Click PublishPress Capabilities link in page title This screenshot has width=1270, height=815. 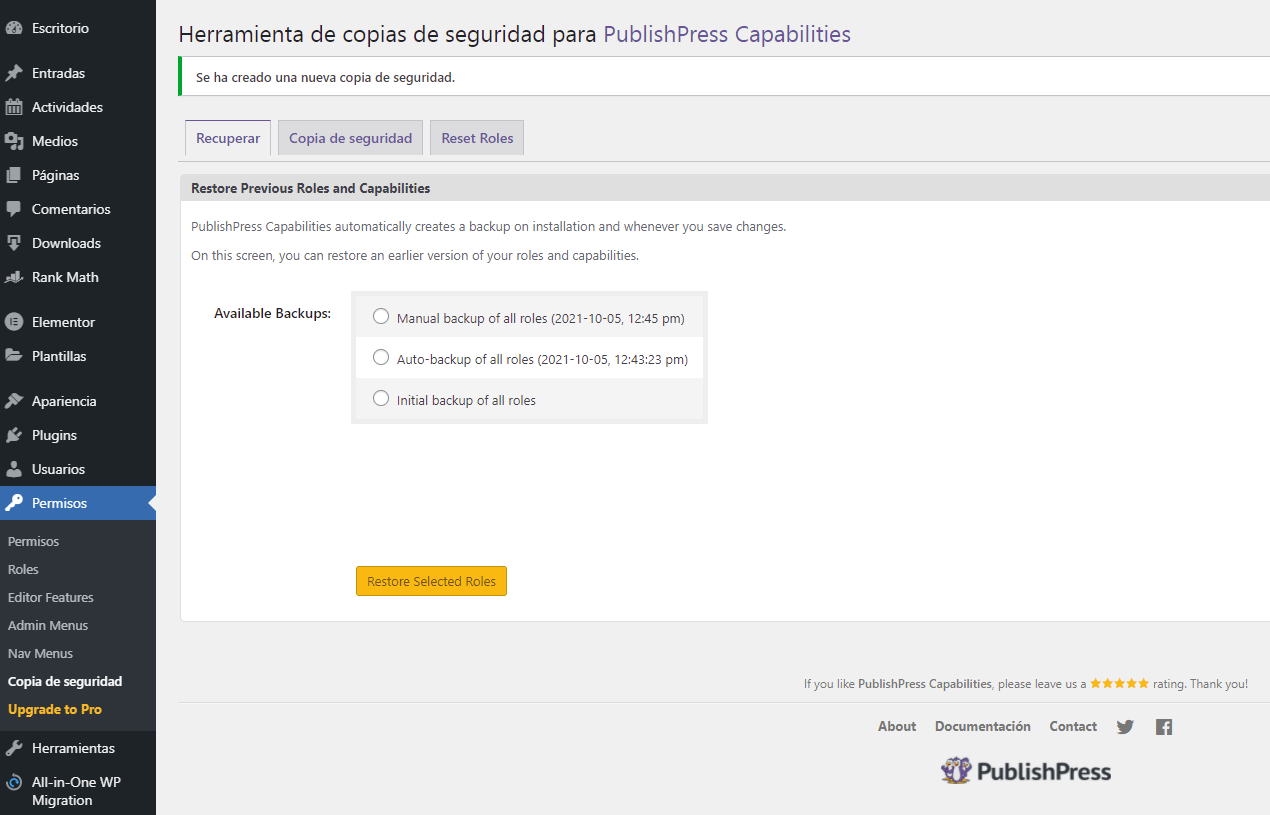coord(727,34)
